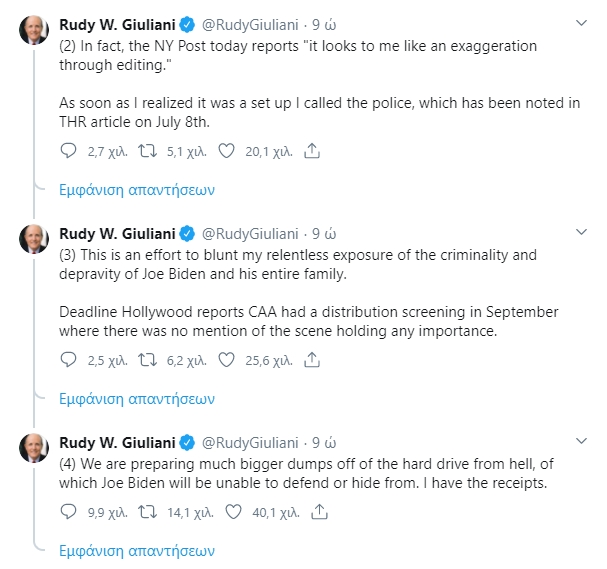Open the more-options chevron on tweet (4)
Screen dimensions: 607x569
tap(583, 441)
